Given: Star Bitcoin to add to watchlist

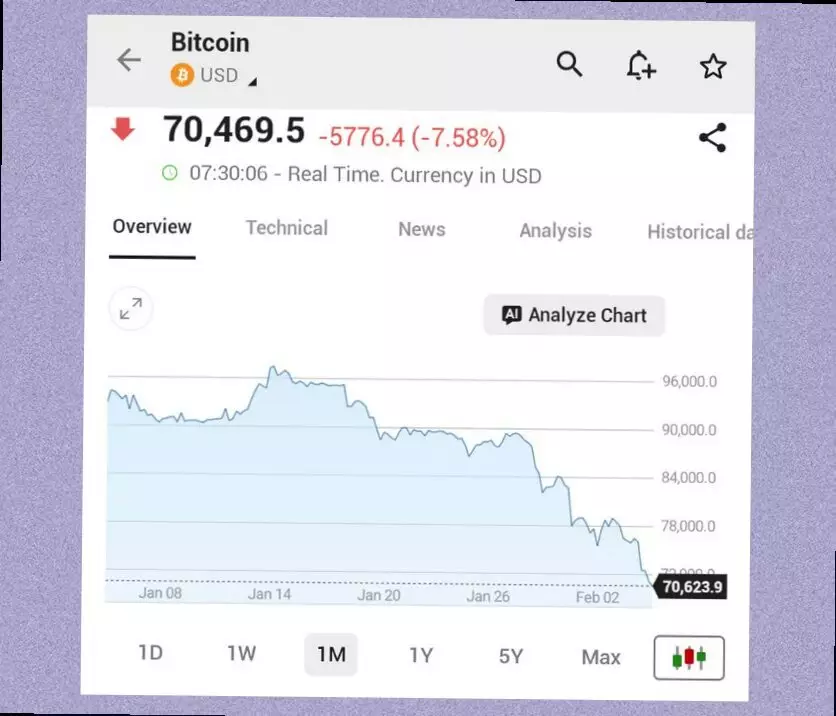Looking at the screenshot, I should point(712,67).
